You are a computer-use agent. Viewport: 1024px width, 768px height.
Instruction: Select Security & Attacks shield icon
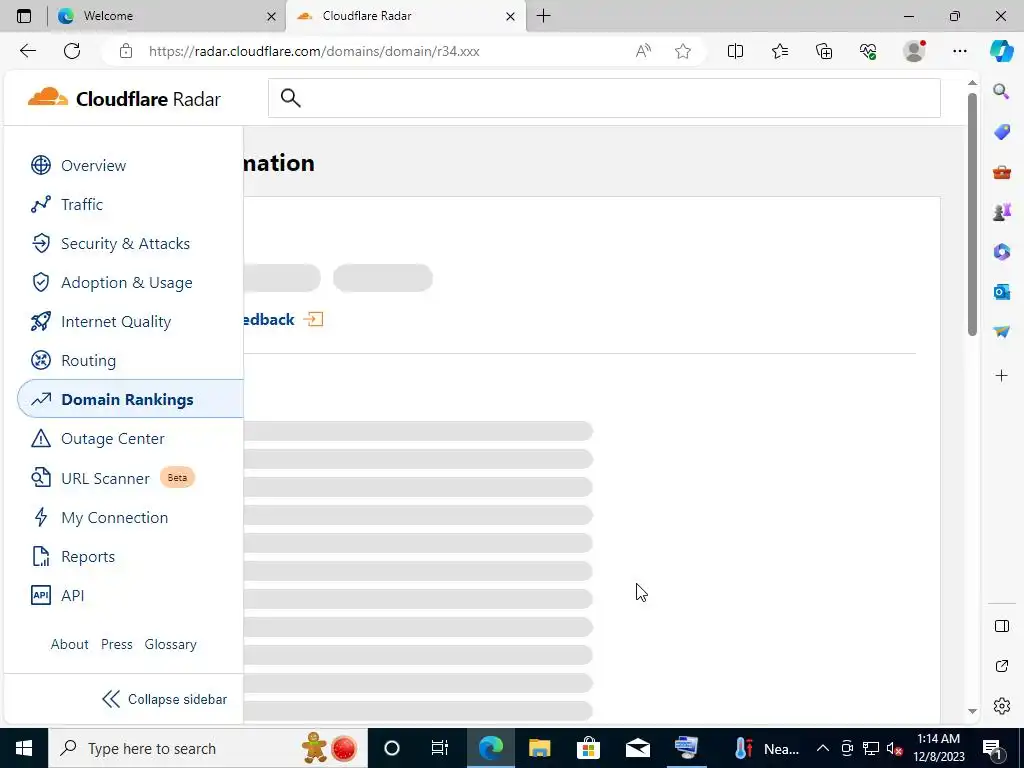point(40,244)
